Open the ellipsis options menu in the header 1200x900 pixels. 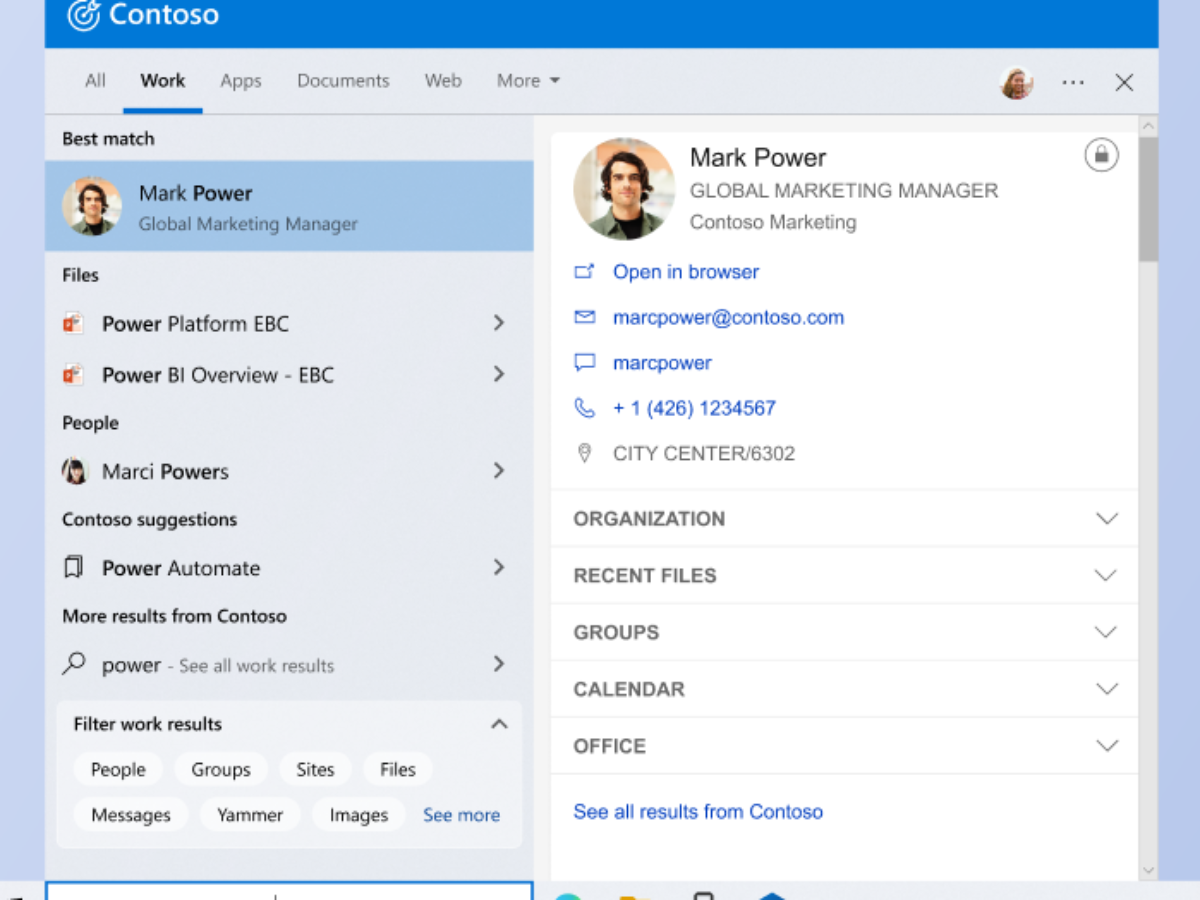1073,82
